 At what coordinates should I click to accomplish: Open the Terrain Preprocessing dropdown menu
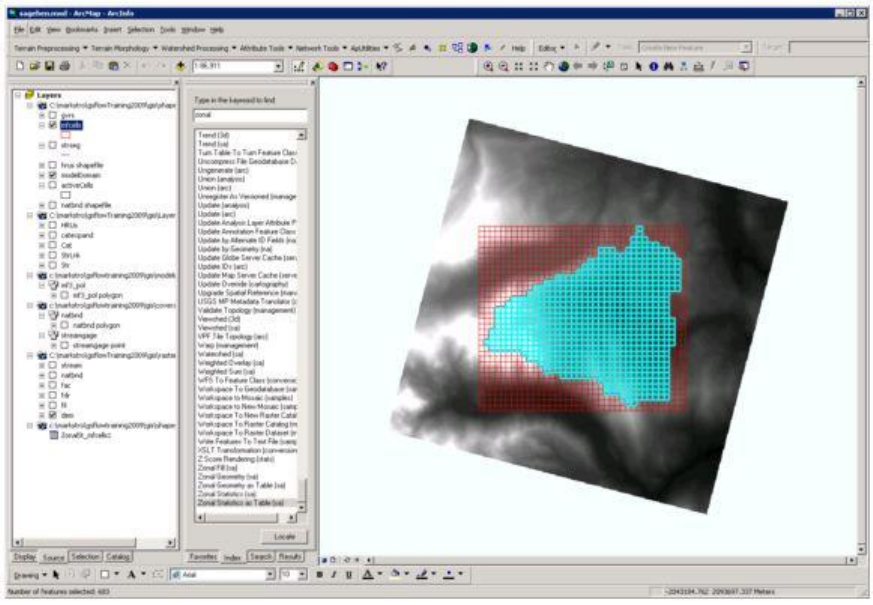pos(51,48)
